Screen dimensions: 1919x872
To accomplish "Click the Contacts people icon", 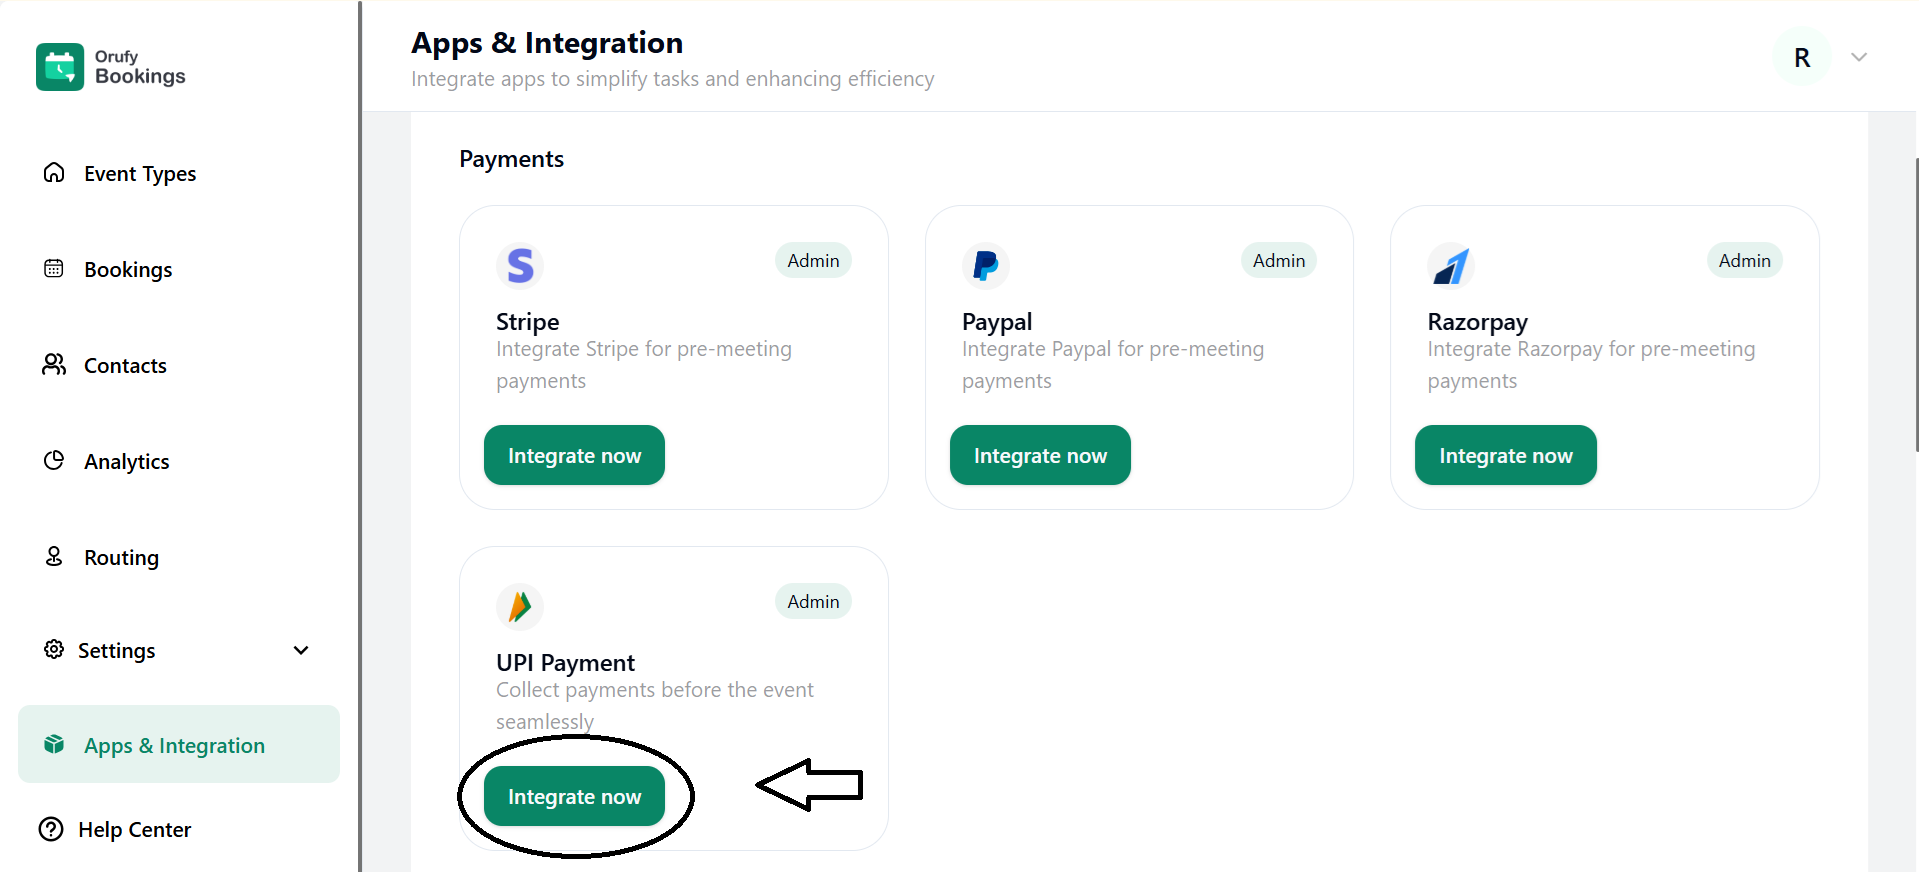I will (54, 364).
